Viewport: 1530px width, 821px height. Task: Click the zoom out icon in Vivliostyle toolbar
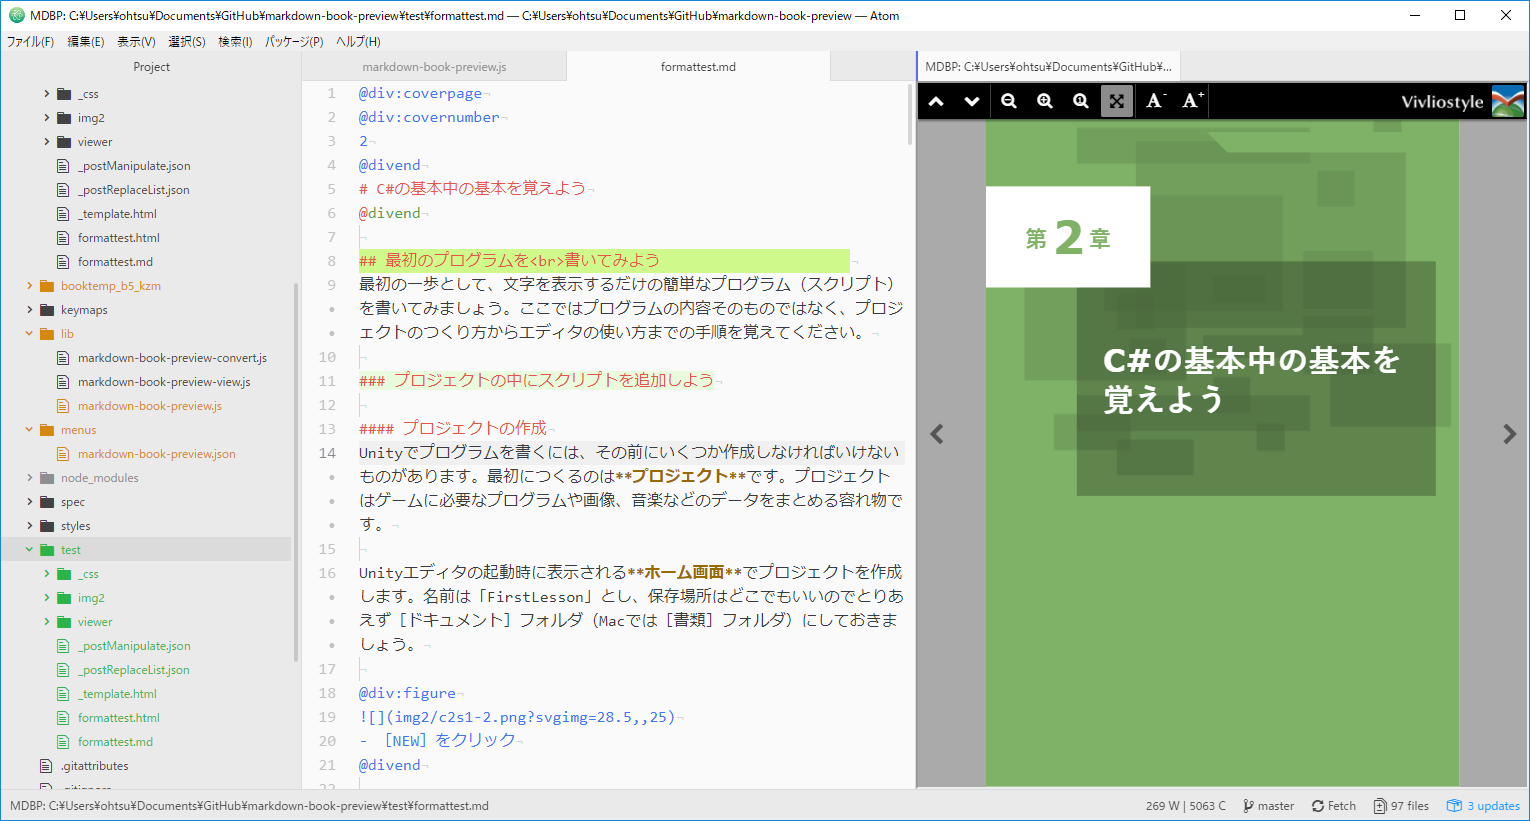pyautogui.click(x=1008, y=101)
